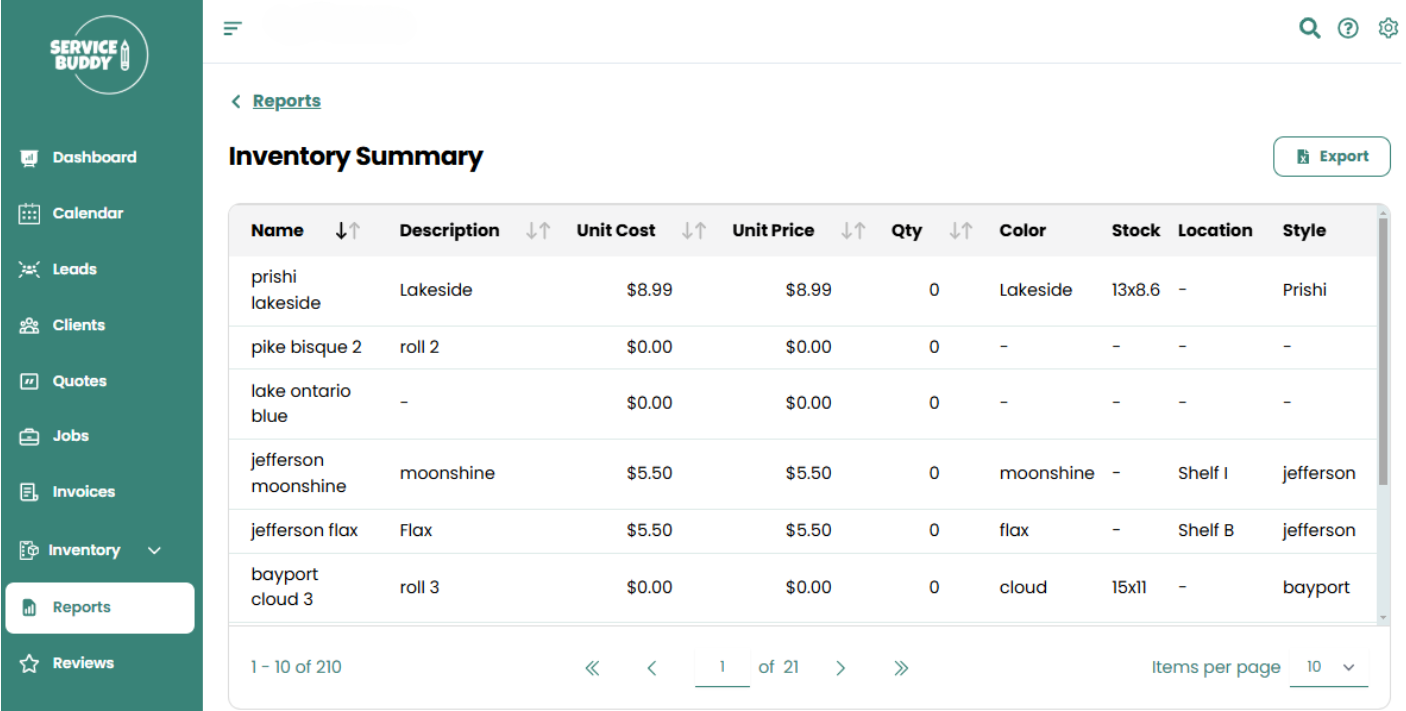Expand the Inventory submenu chevron
Image resolution: width=1406 pixels, height=711 pixels.
tap(154, 551)
